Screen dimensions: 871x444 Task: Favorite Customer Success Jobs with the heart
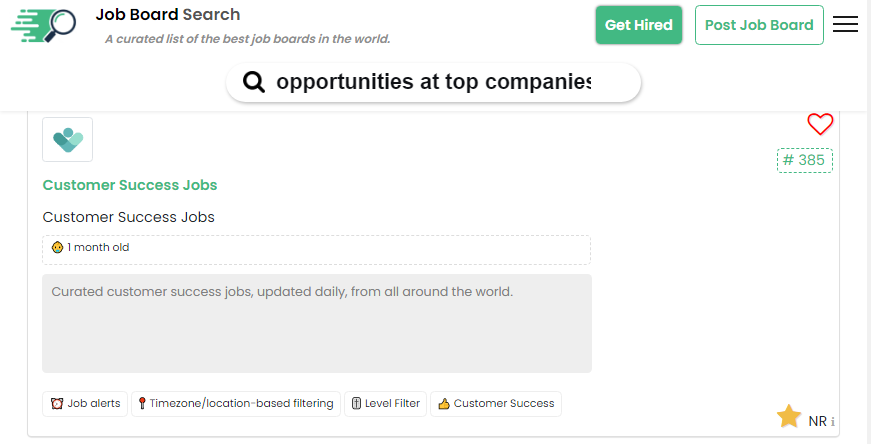click(x=820, y=124)
